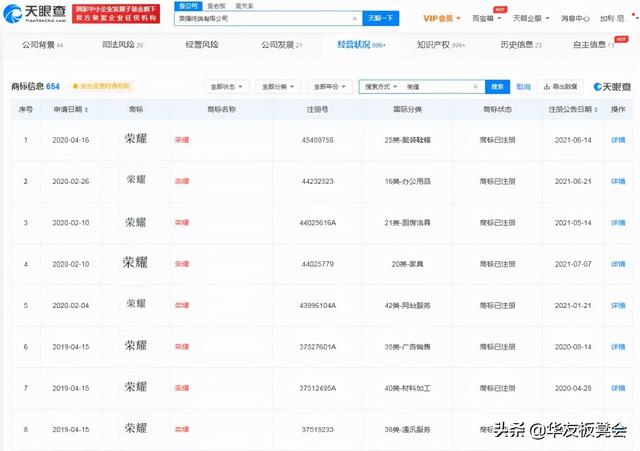Expand the 全部分类 filter dropdown
Screen dimensions: 640x451
point(277,87)
